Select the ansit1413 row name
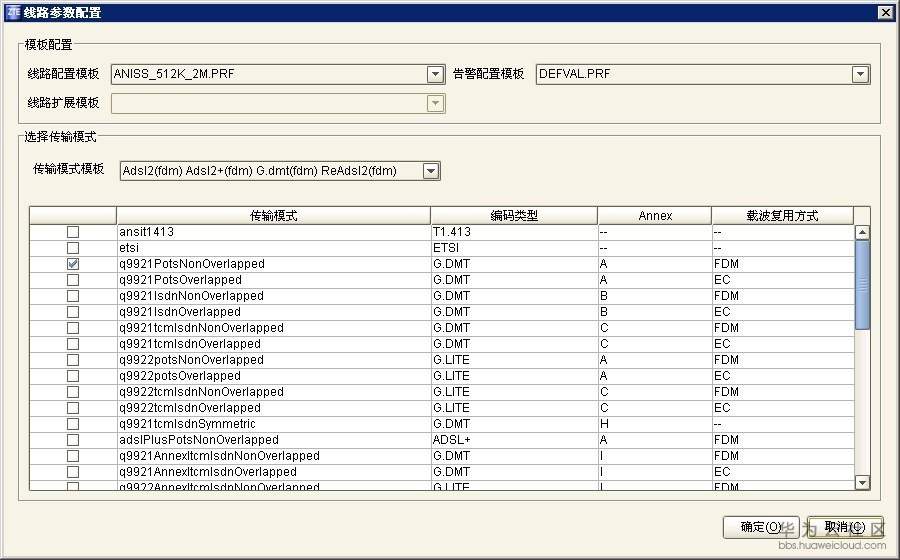 tap(146, 232)
